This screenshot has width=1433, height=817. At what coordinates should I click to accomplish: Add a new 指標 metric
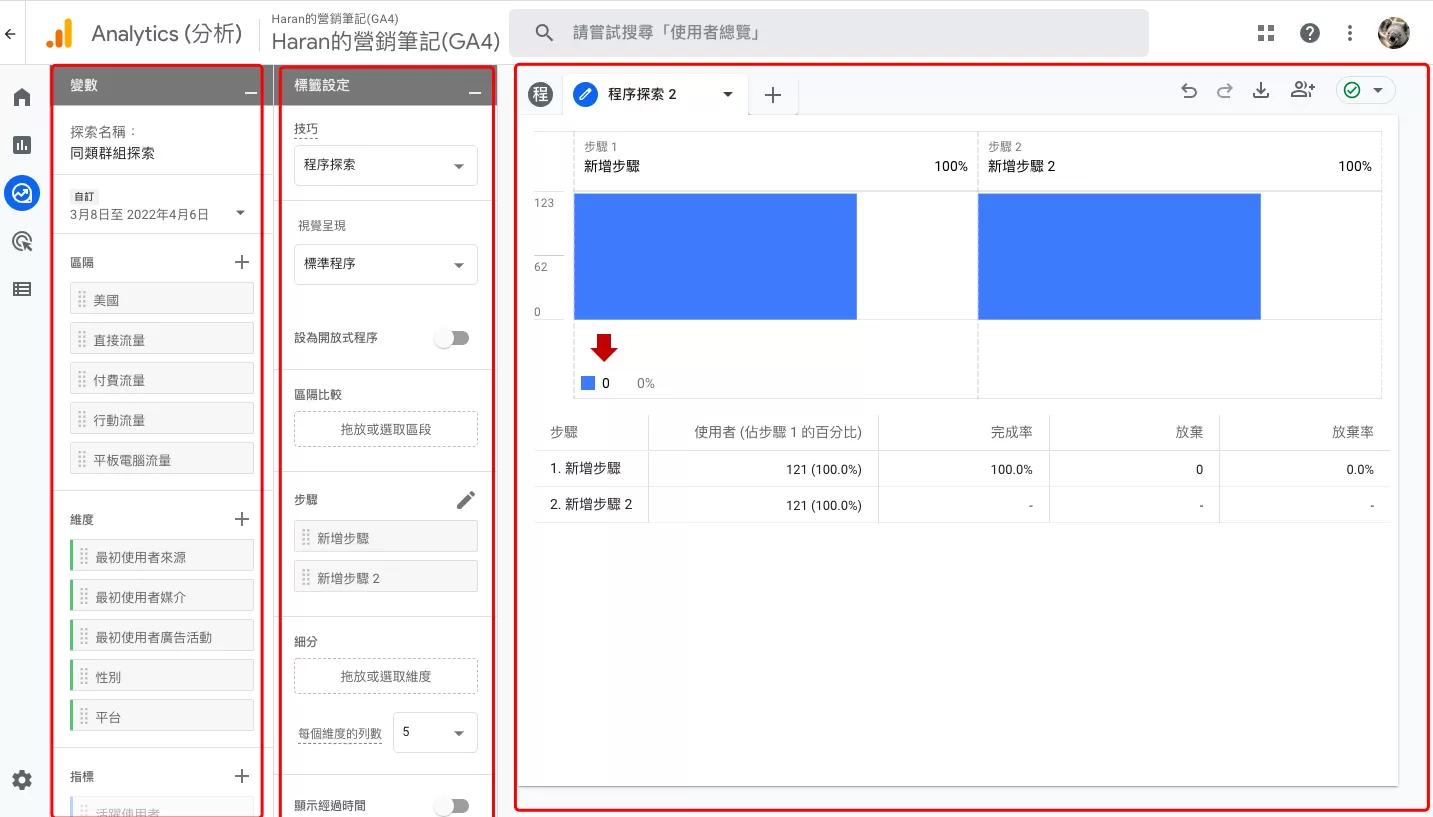point(241,776)
